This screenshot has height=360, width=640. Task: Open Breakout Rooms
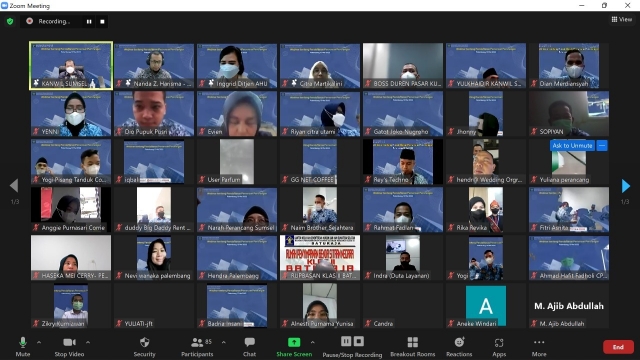(413, 342)
